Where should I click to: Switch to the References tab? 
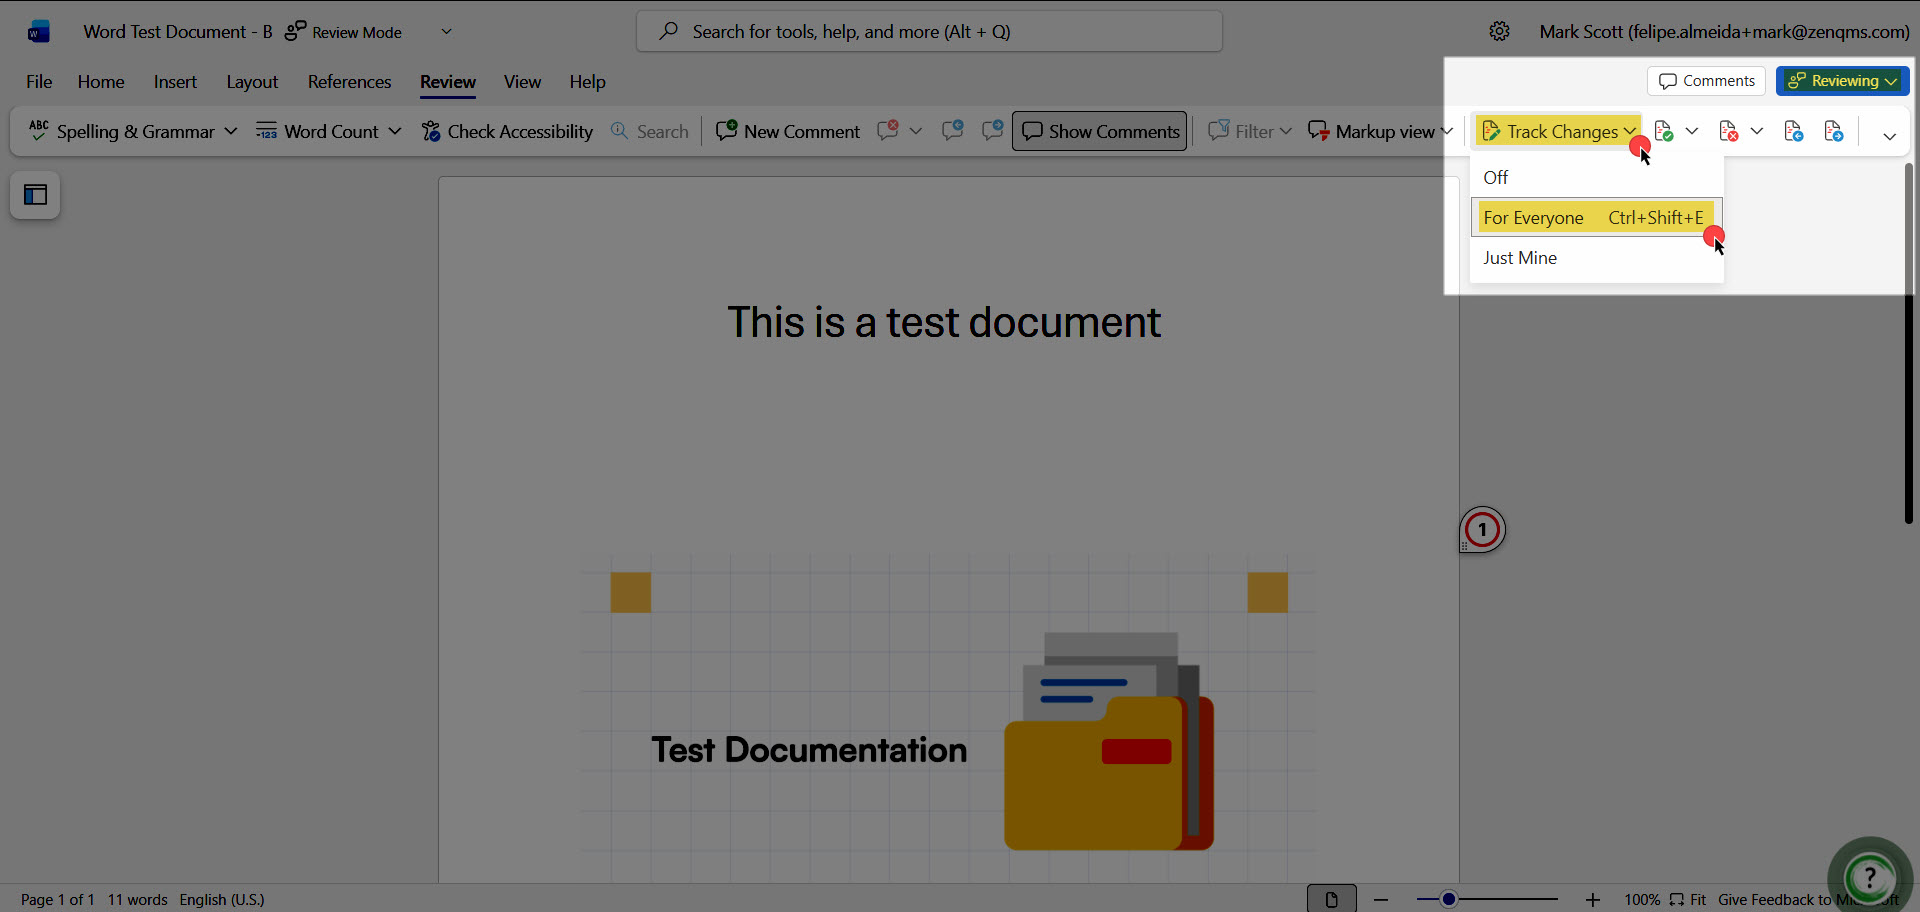[x=350, y=82]
